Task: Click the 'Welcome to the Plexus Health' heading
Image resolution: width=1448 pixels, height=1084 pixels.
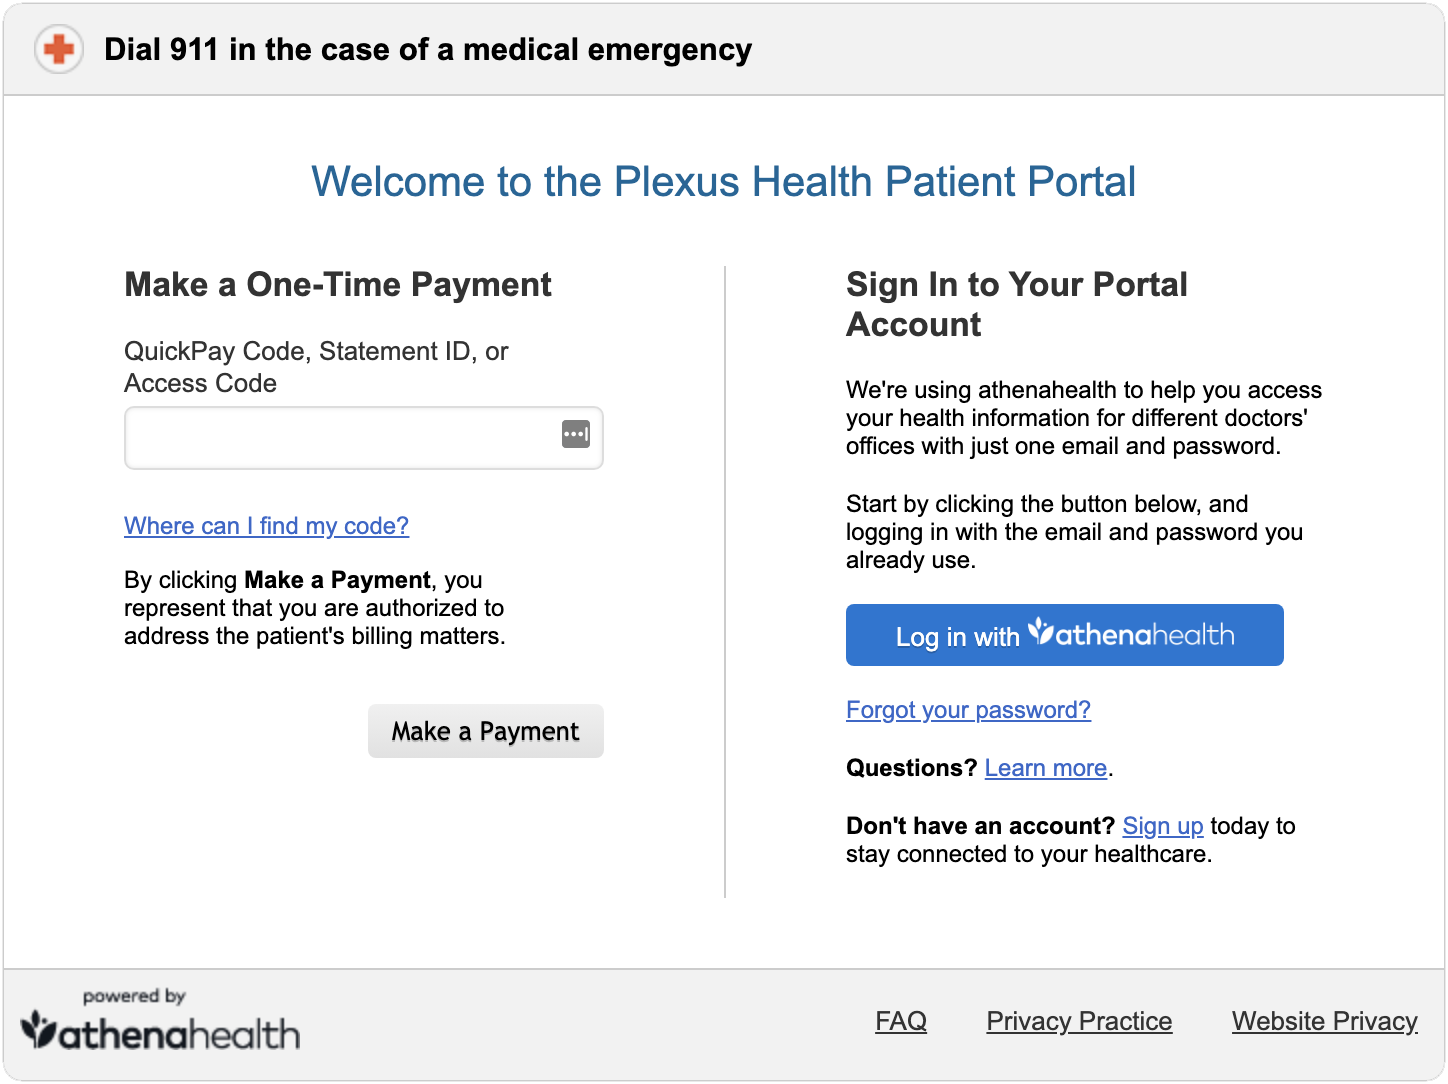Action: coord(724,182)
